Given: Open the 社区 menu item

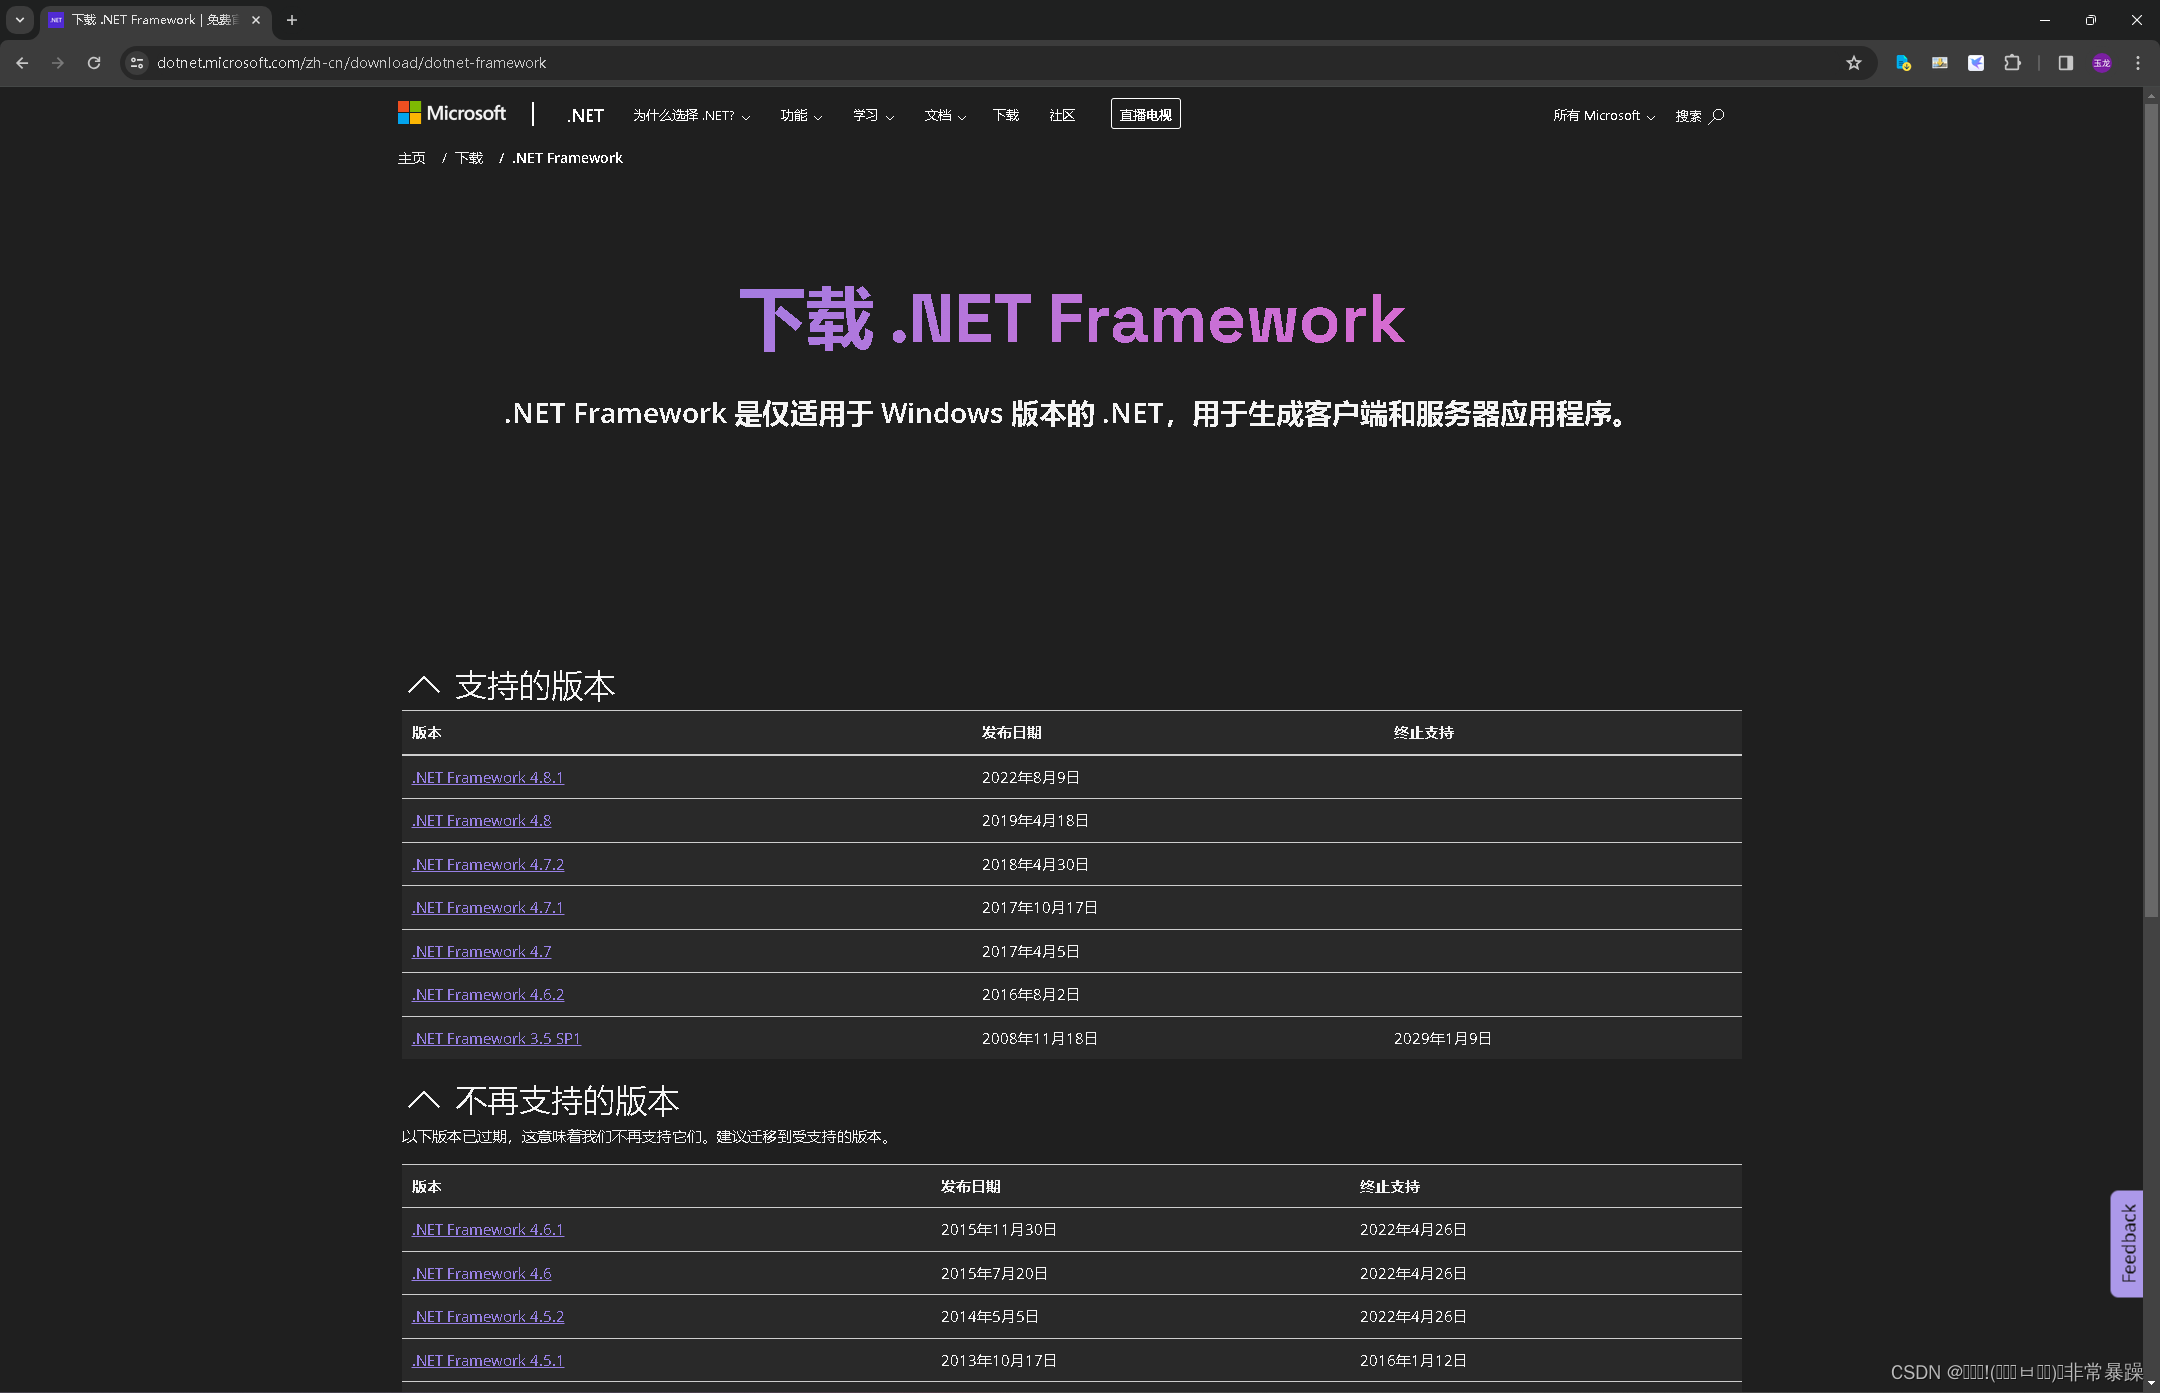Looking at the screenshot, I should (x=1061, y=116).
